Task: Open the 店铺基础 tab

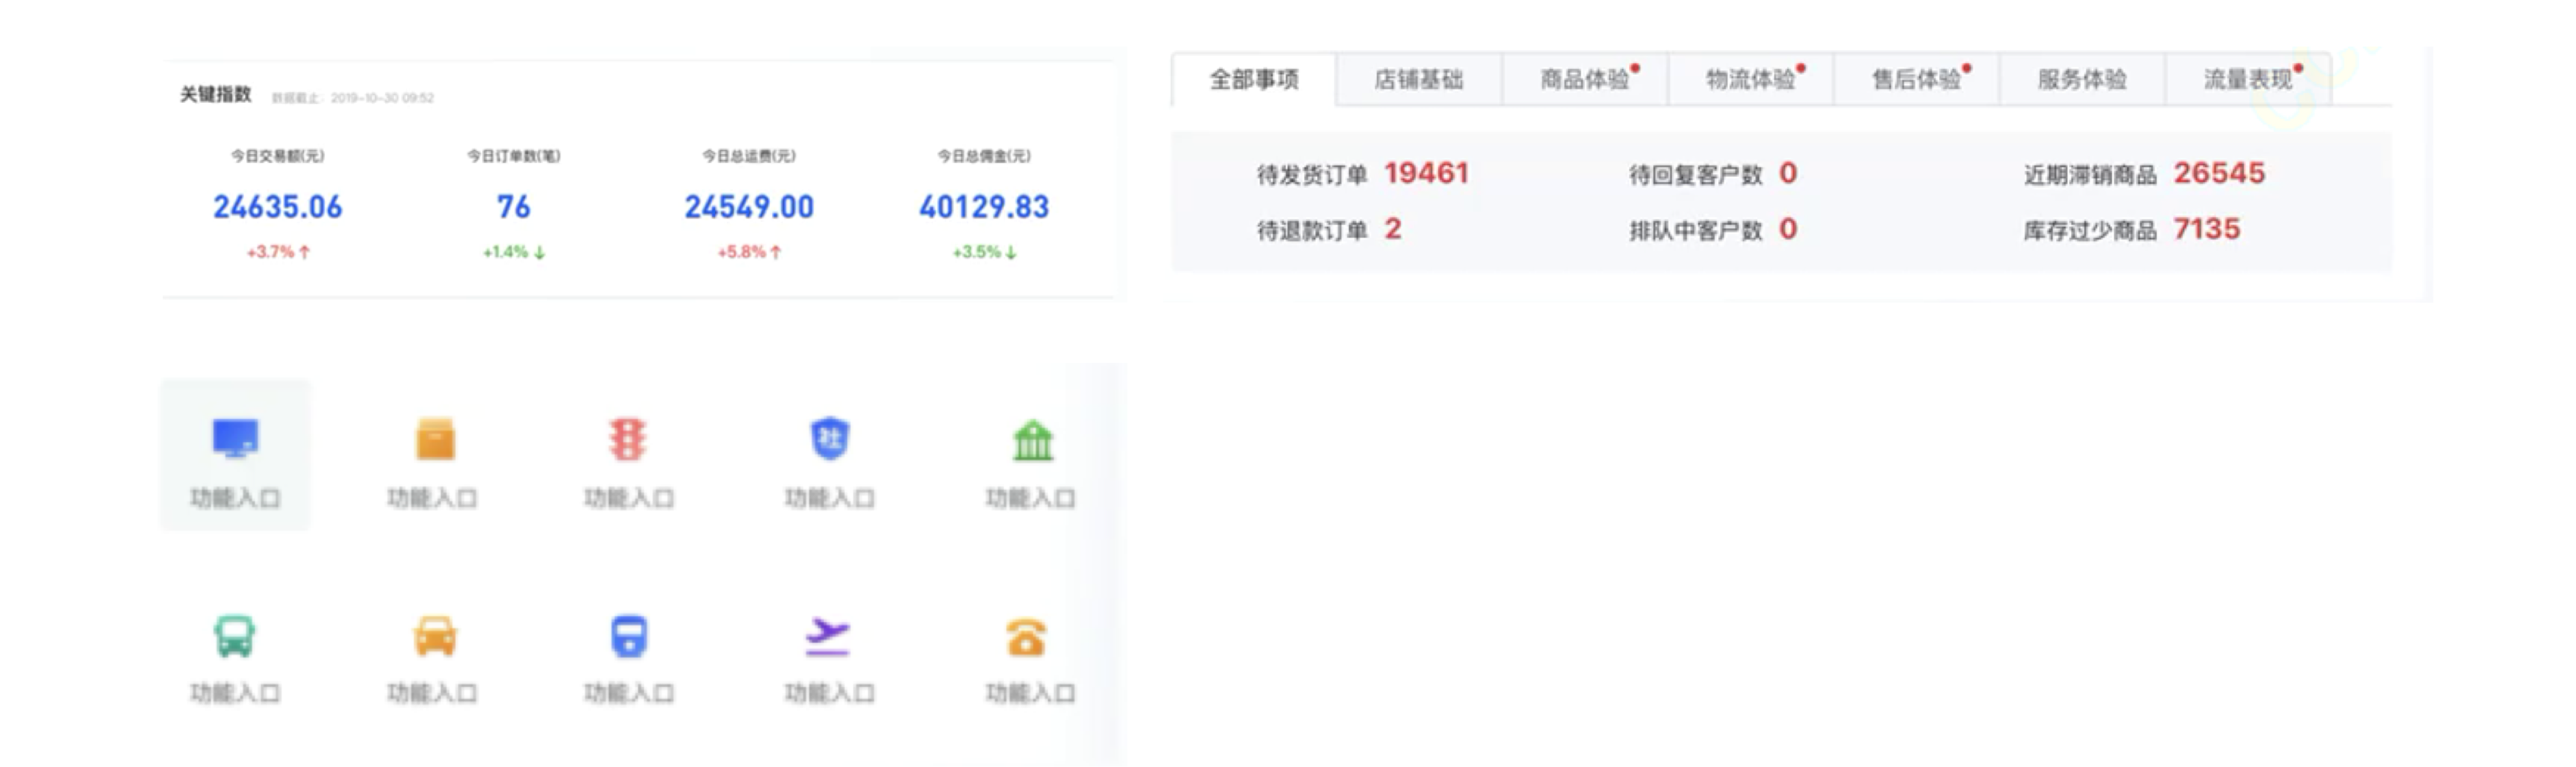Action: tap(1418, 80)
